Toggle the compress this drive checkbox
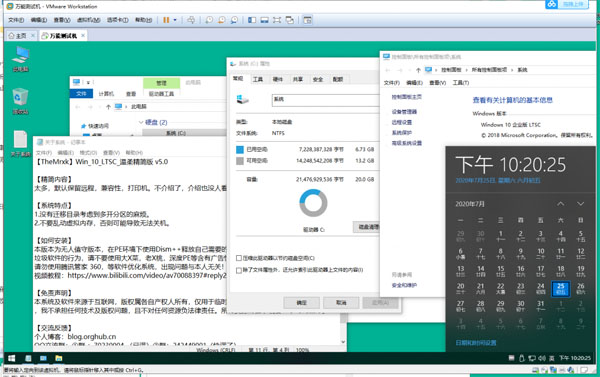Image resolution: width=600 pixels, height=377 pixels. pyautogui.click(x=239, y=258)
